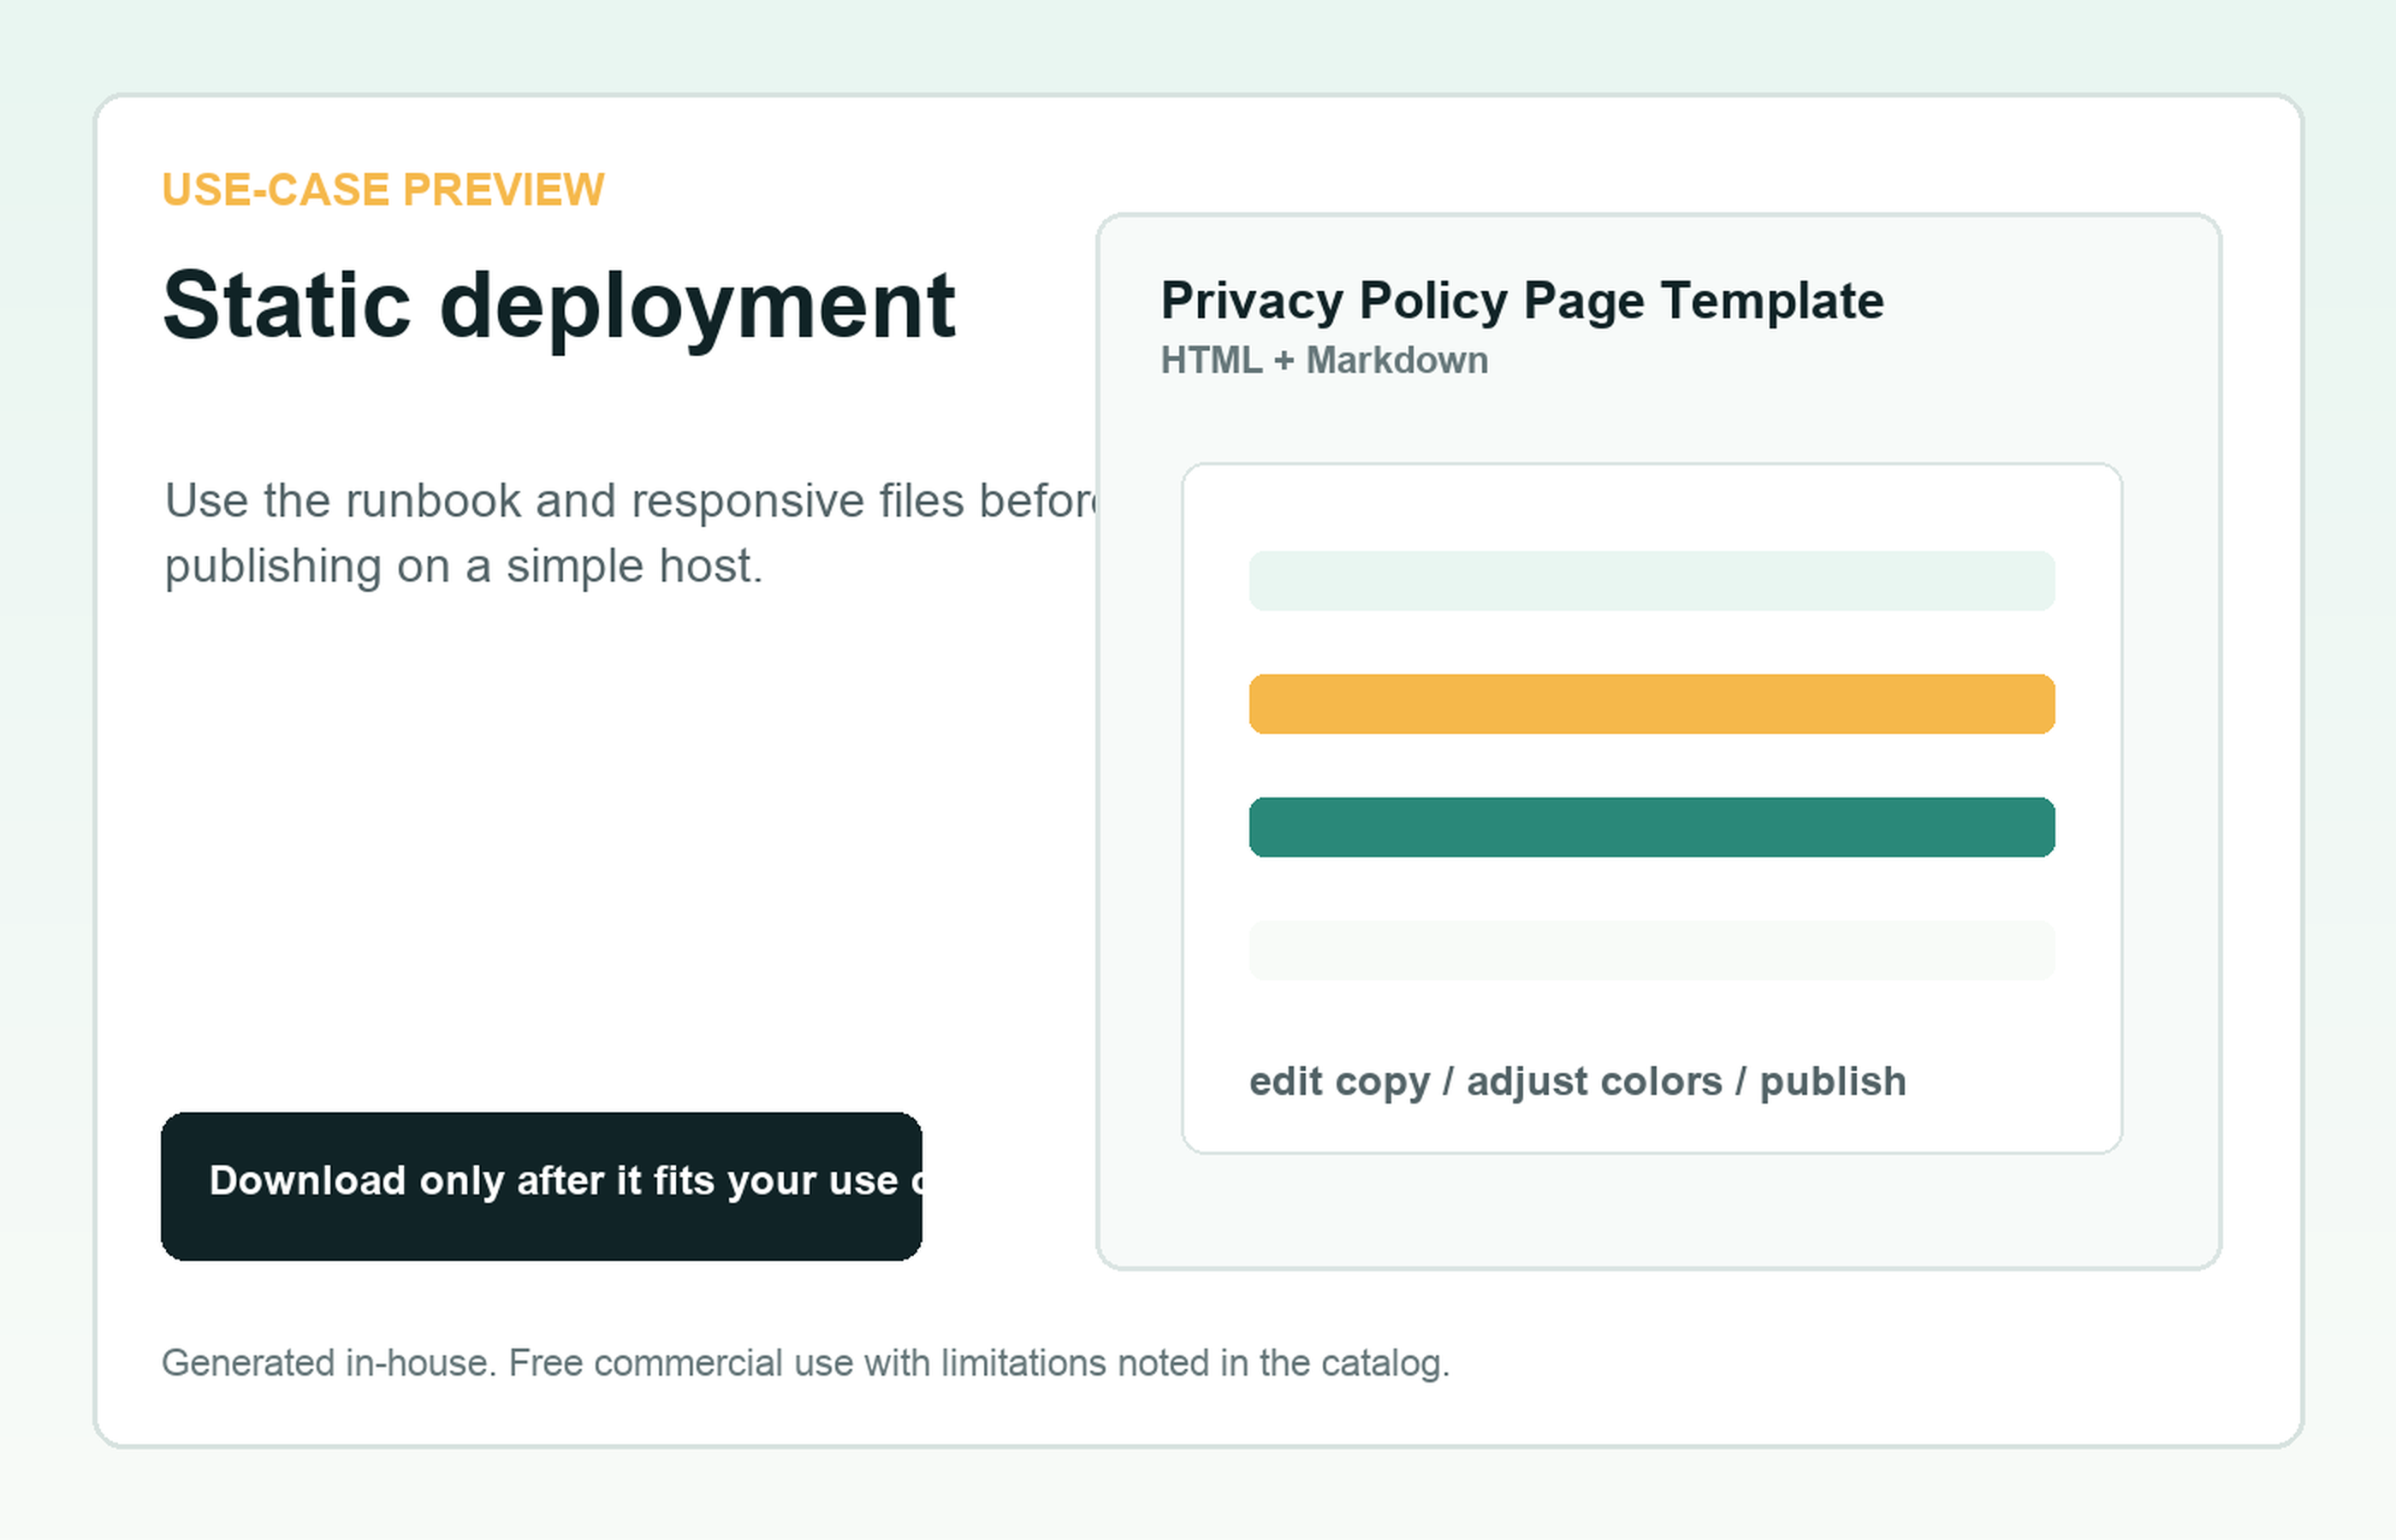The image size is (2396, 1540).
Task: Click the dark 'Download only after it fits' button
Action: coord(541,1186)
